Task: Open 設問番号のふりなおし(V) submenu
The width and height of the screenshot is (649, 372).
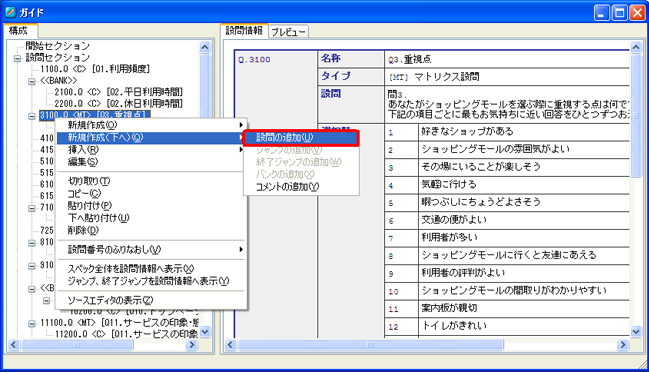Action: 151,250
